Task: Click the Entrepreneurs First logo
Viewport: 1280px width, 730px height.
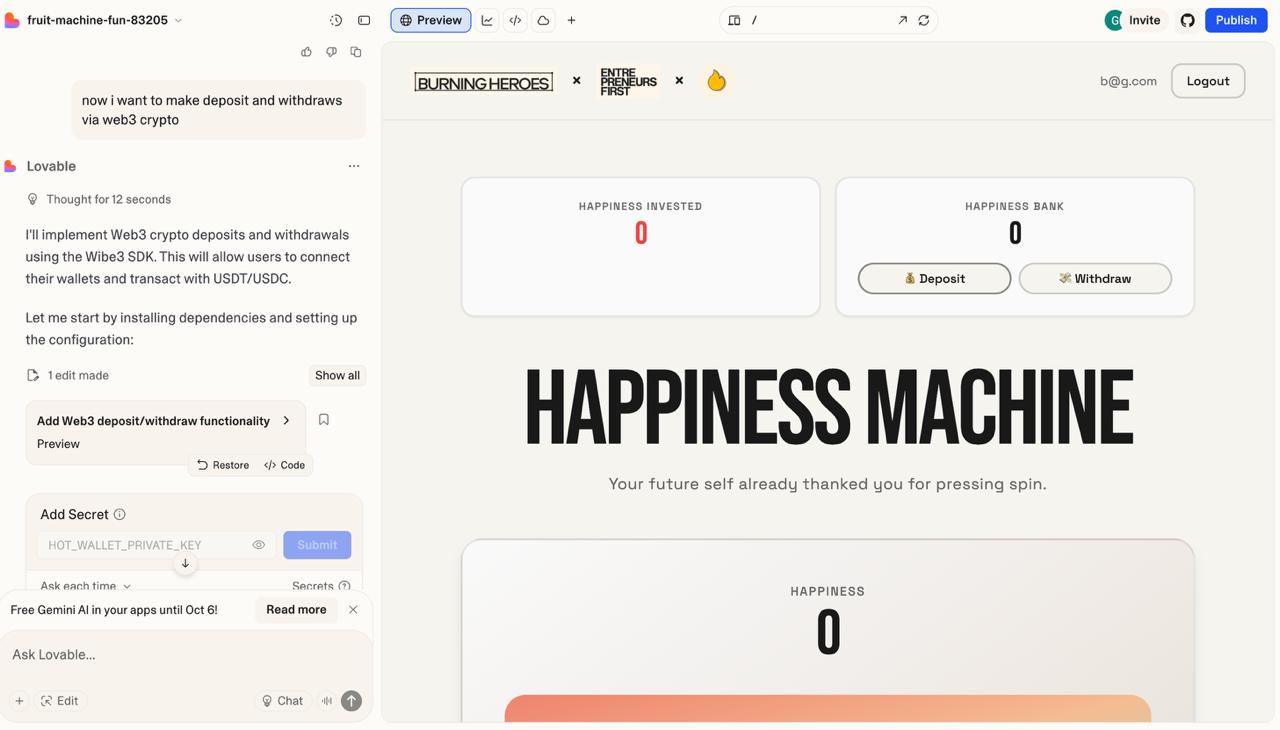Action: point(628,81)
